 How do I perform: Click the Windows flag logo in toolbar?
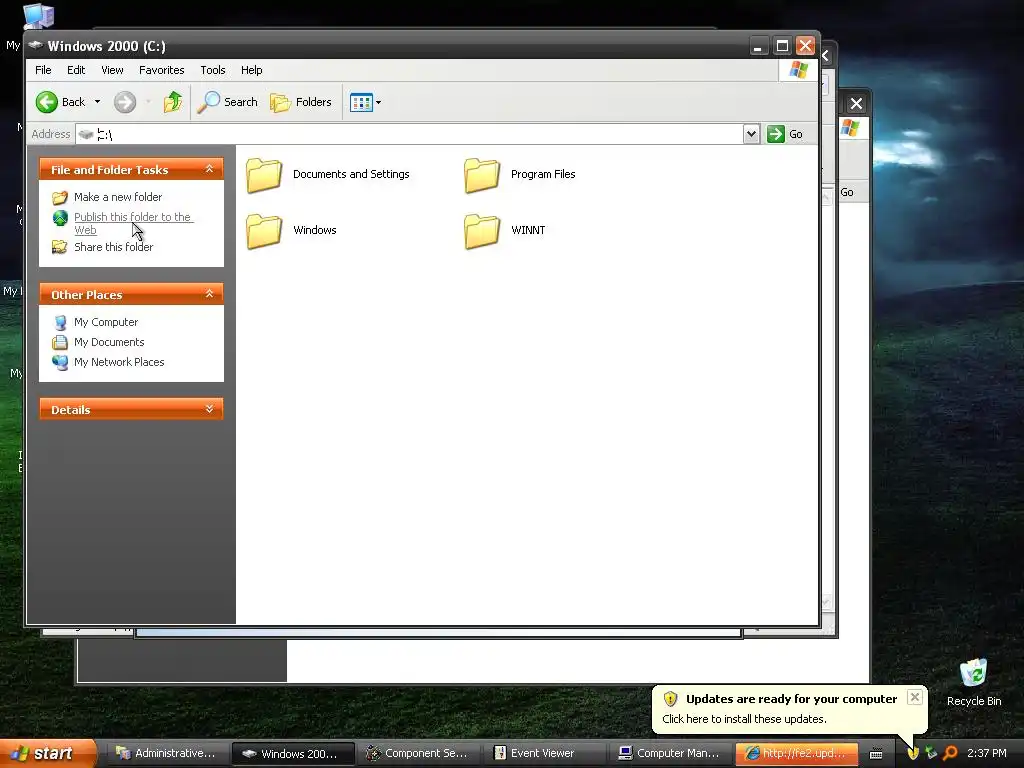click(798, 70)
